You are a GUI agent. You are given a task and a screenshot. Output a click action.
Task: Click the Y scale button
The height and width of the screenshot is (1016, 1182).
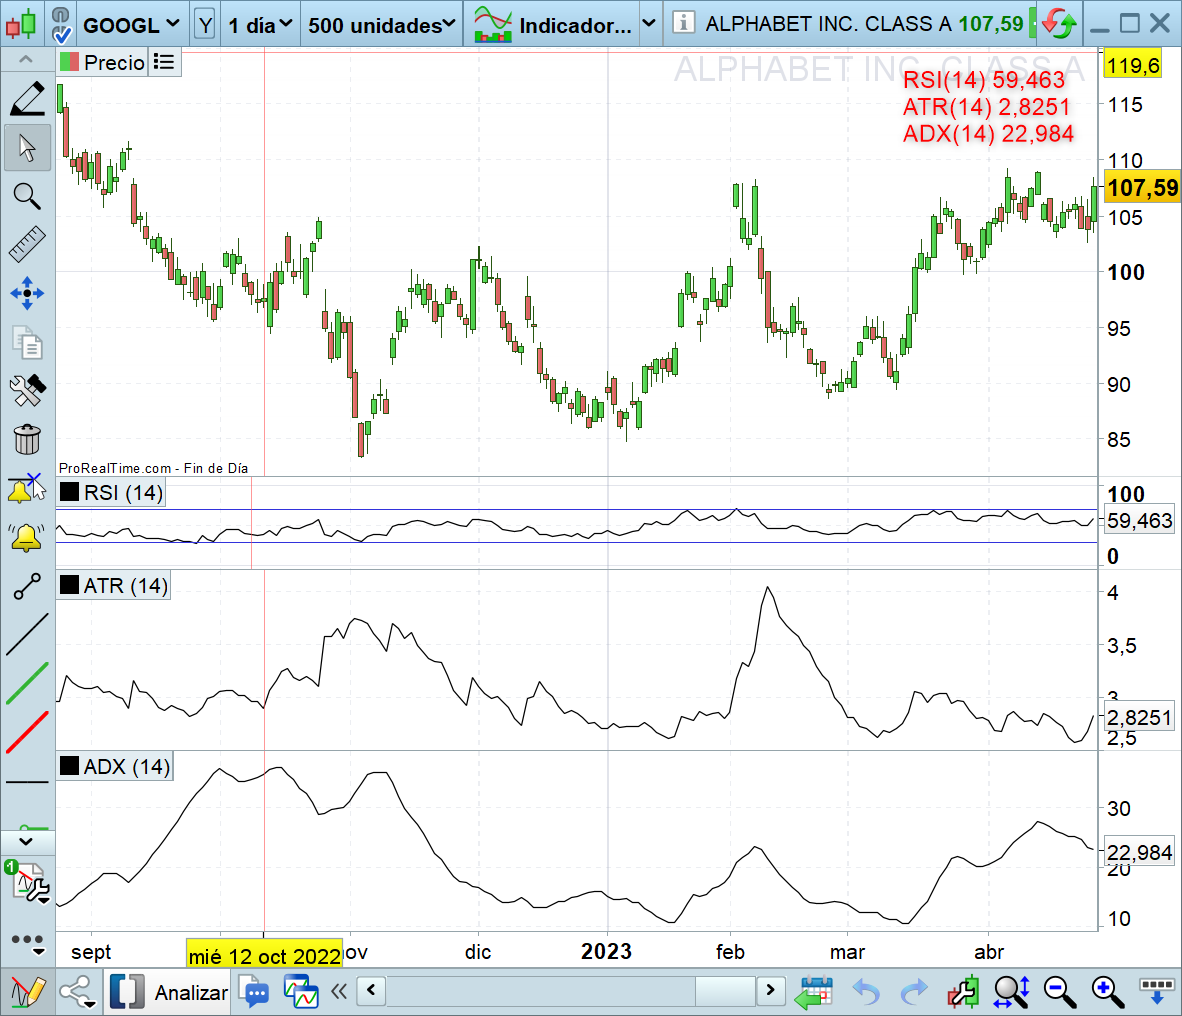pos(204,25)
